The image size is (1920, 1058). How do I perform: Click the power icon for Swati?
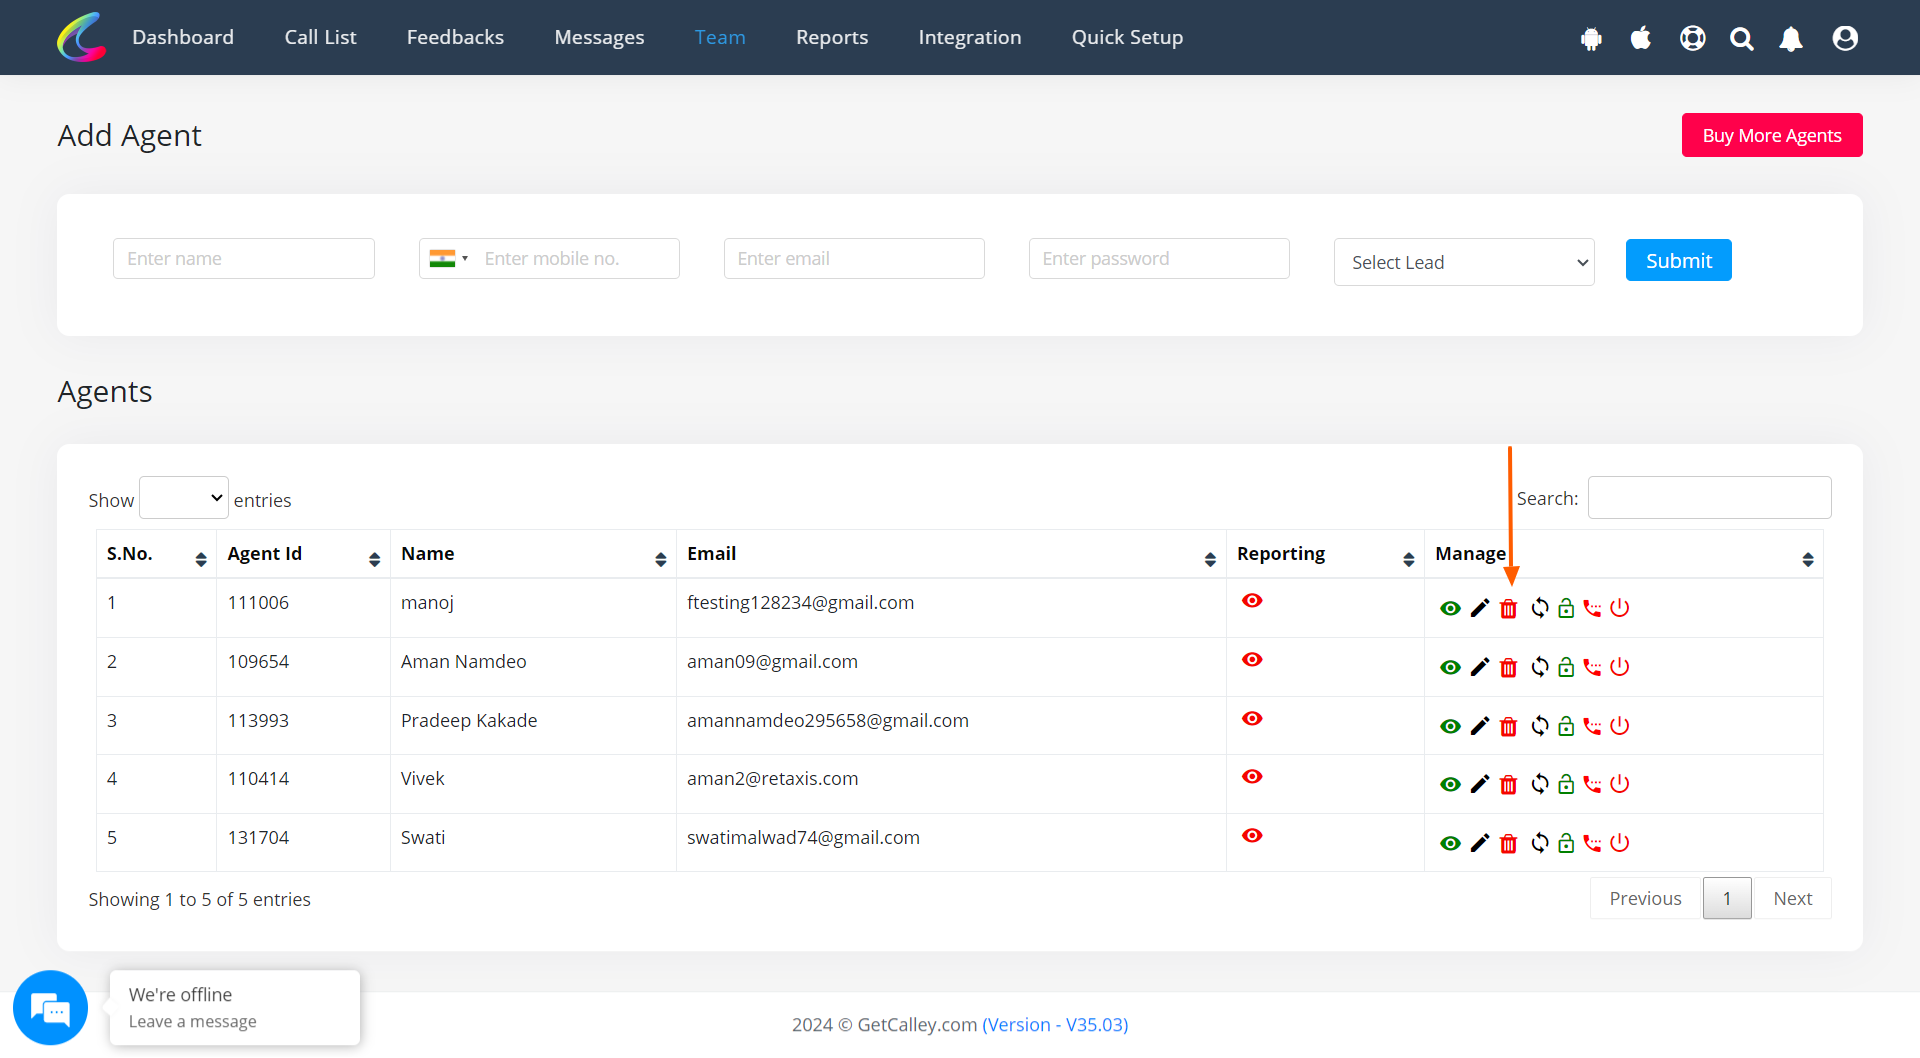pos(1620,843)
